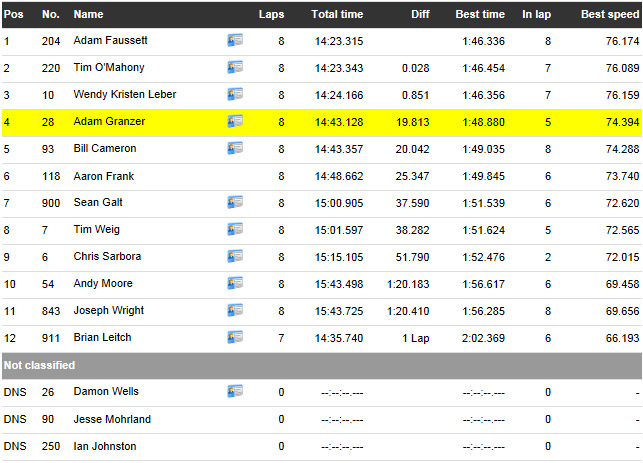Click the name Tim Weig

click(96, 230)
